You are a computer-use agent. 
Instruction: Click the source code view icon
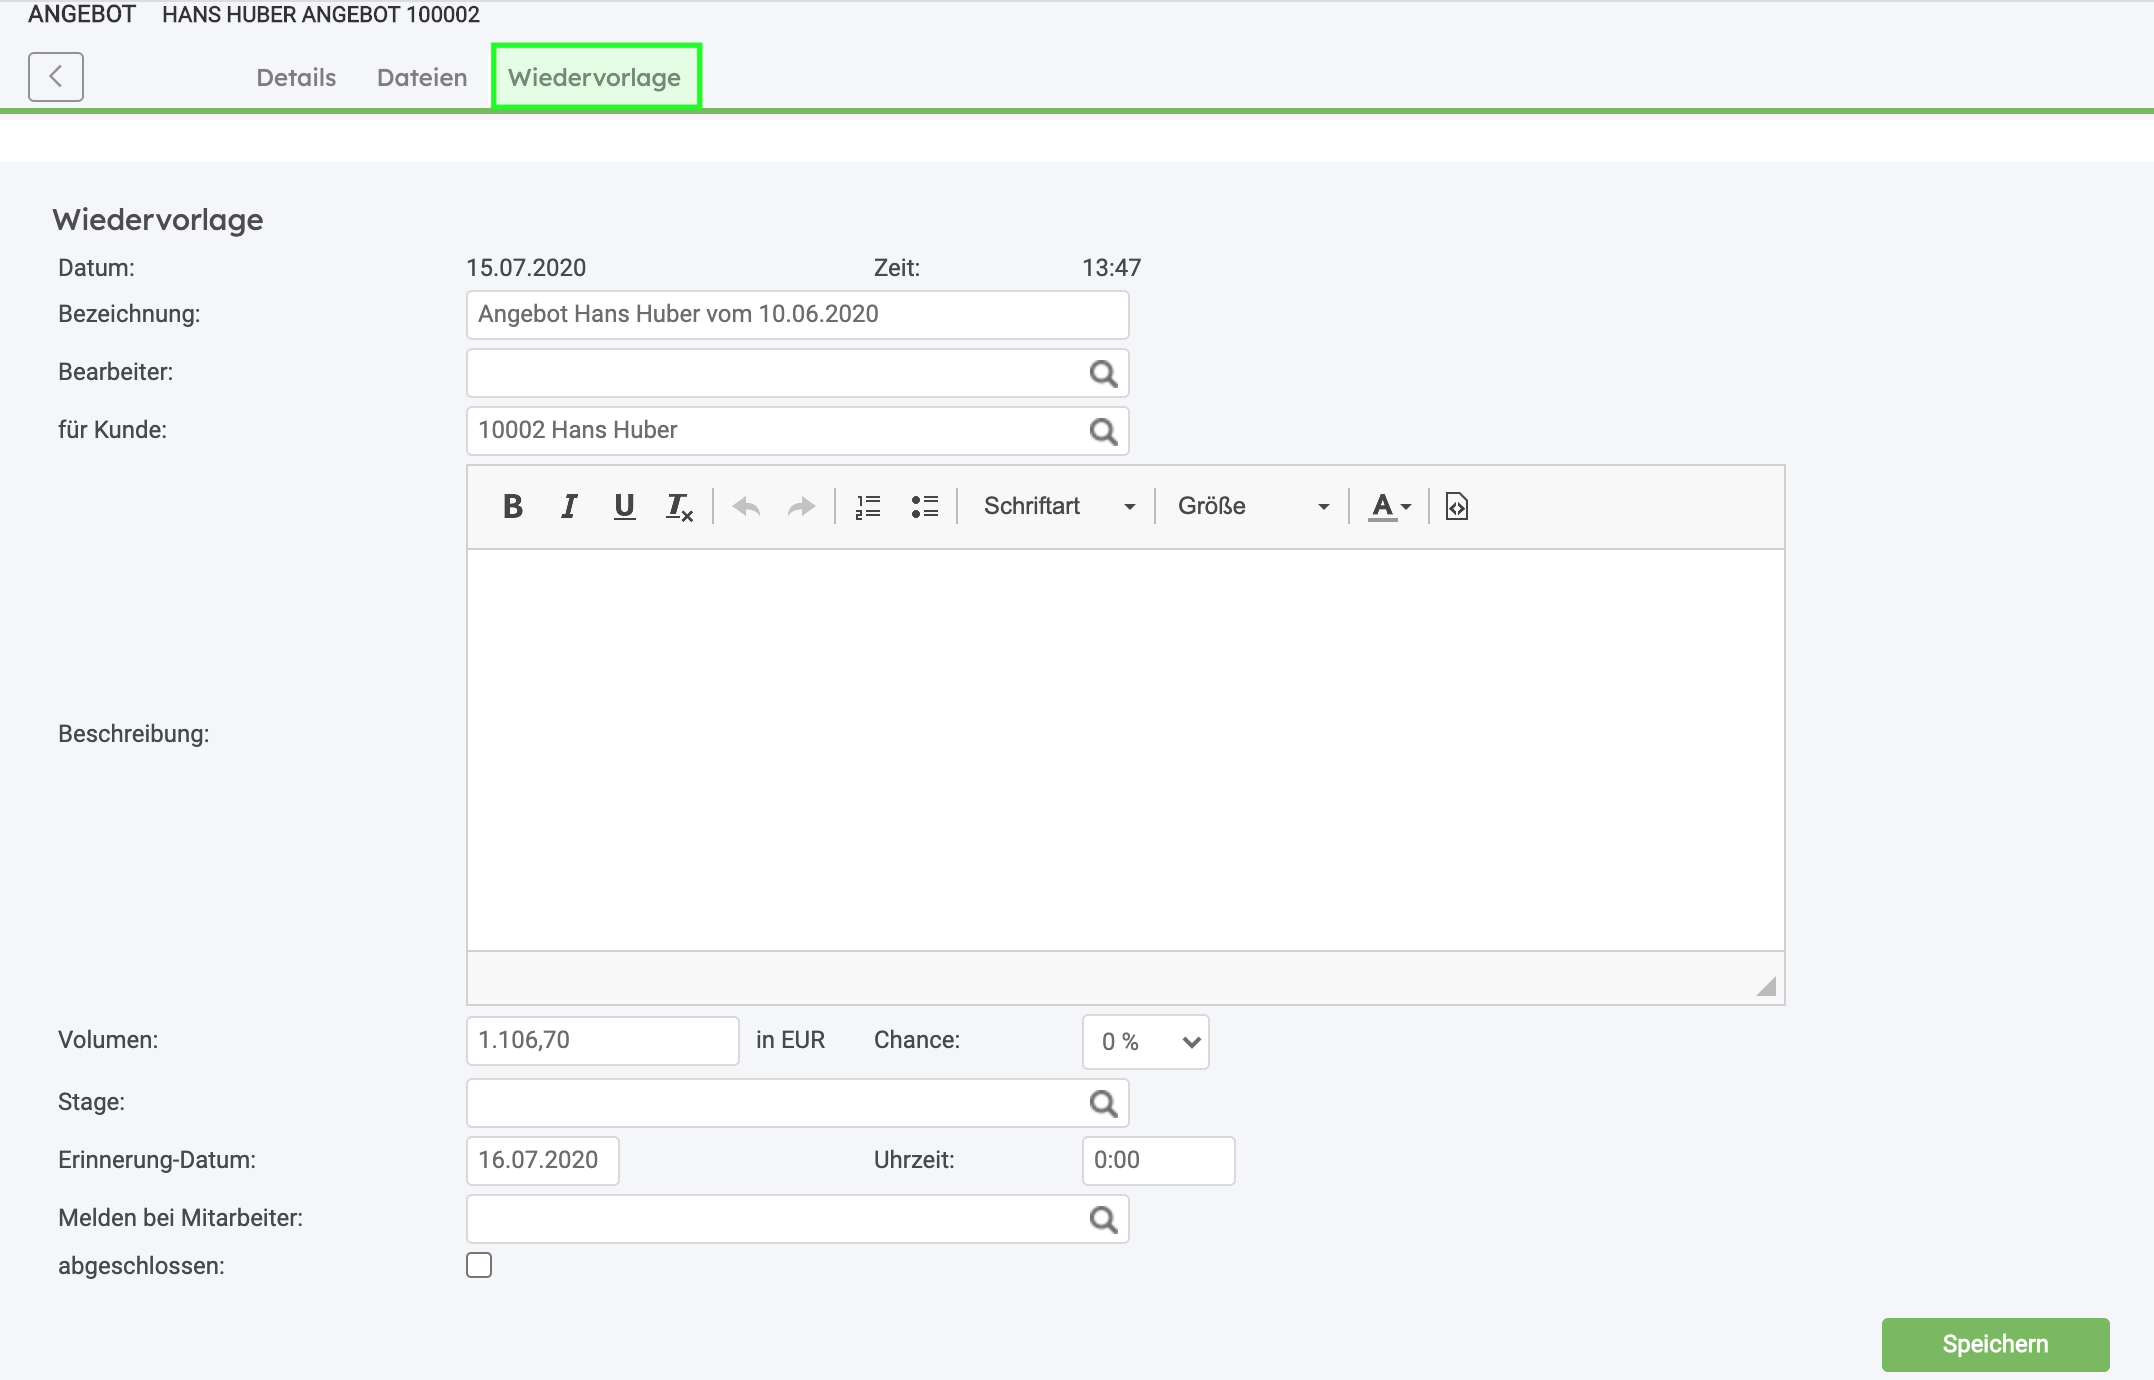click(1457, 507)
